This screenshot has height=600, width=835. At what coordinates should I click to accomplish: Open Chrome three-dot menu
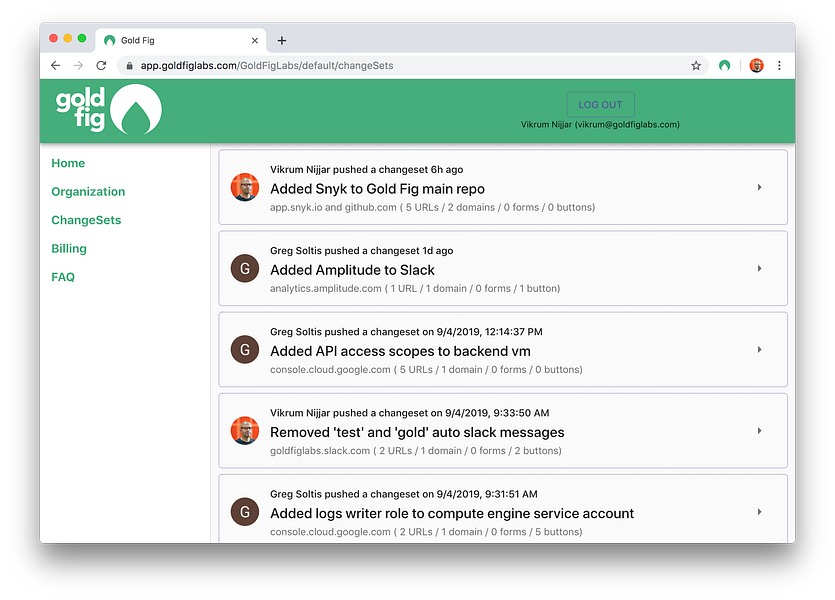(779, 65)
